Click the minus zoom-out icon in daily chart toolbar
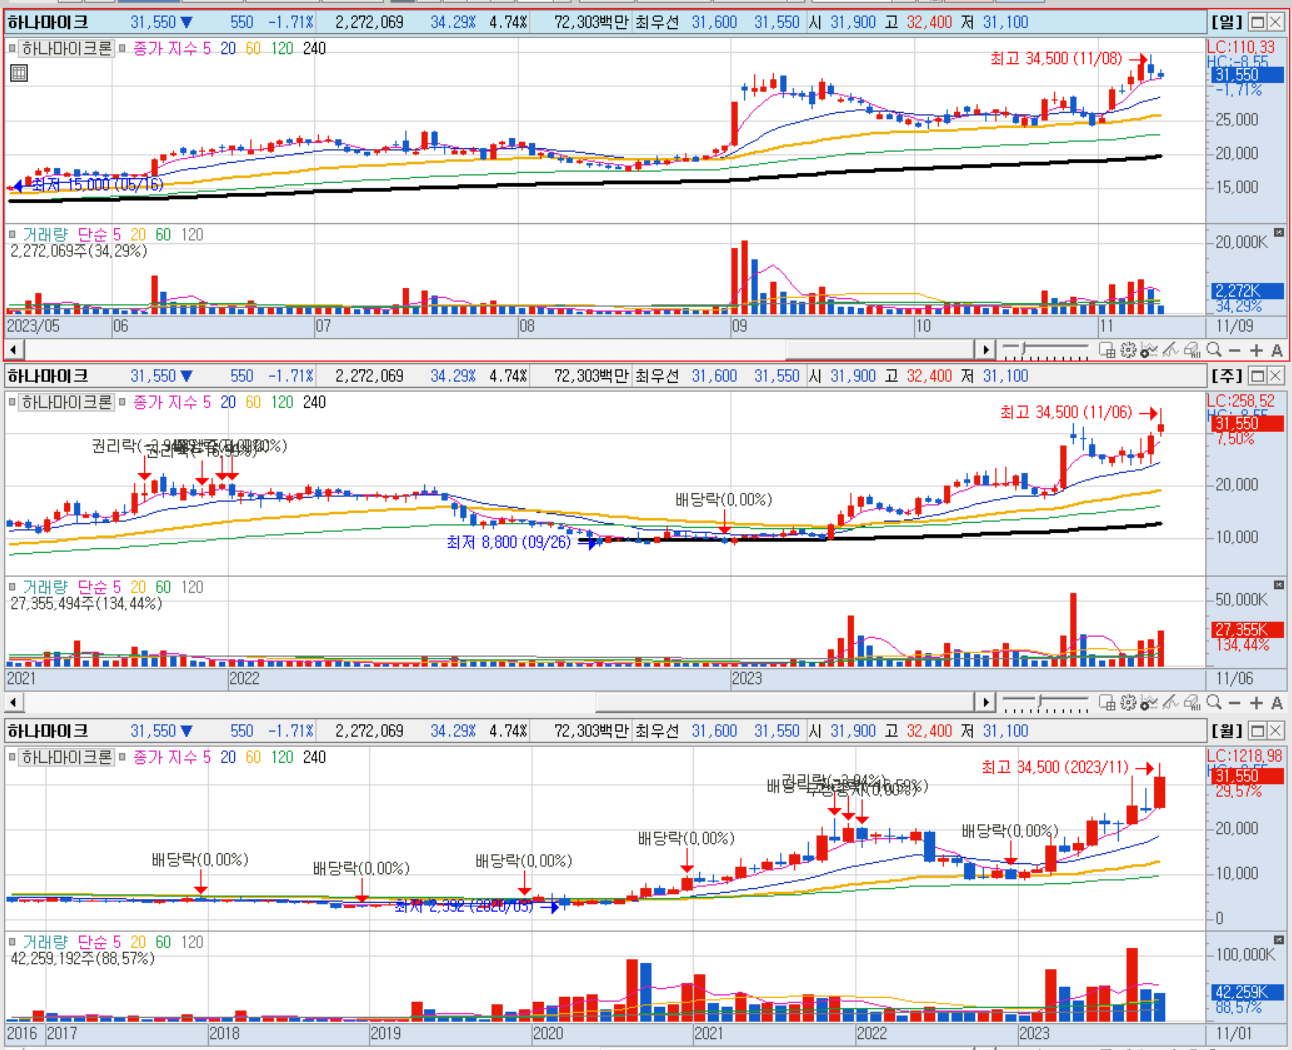Screen dimensions: 1292x1050 coord(1234,350)
